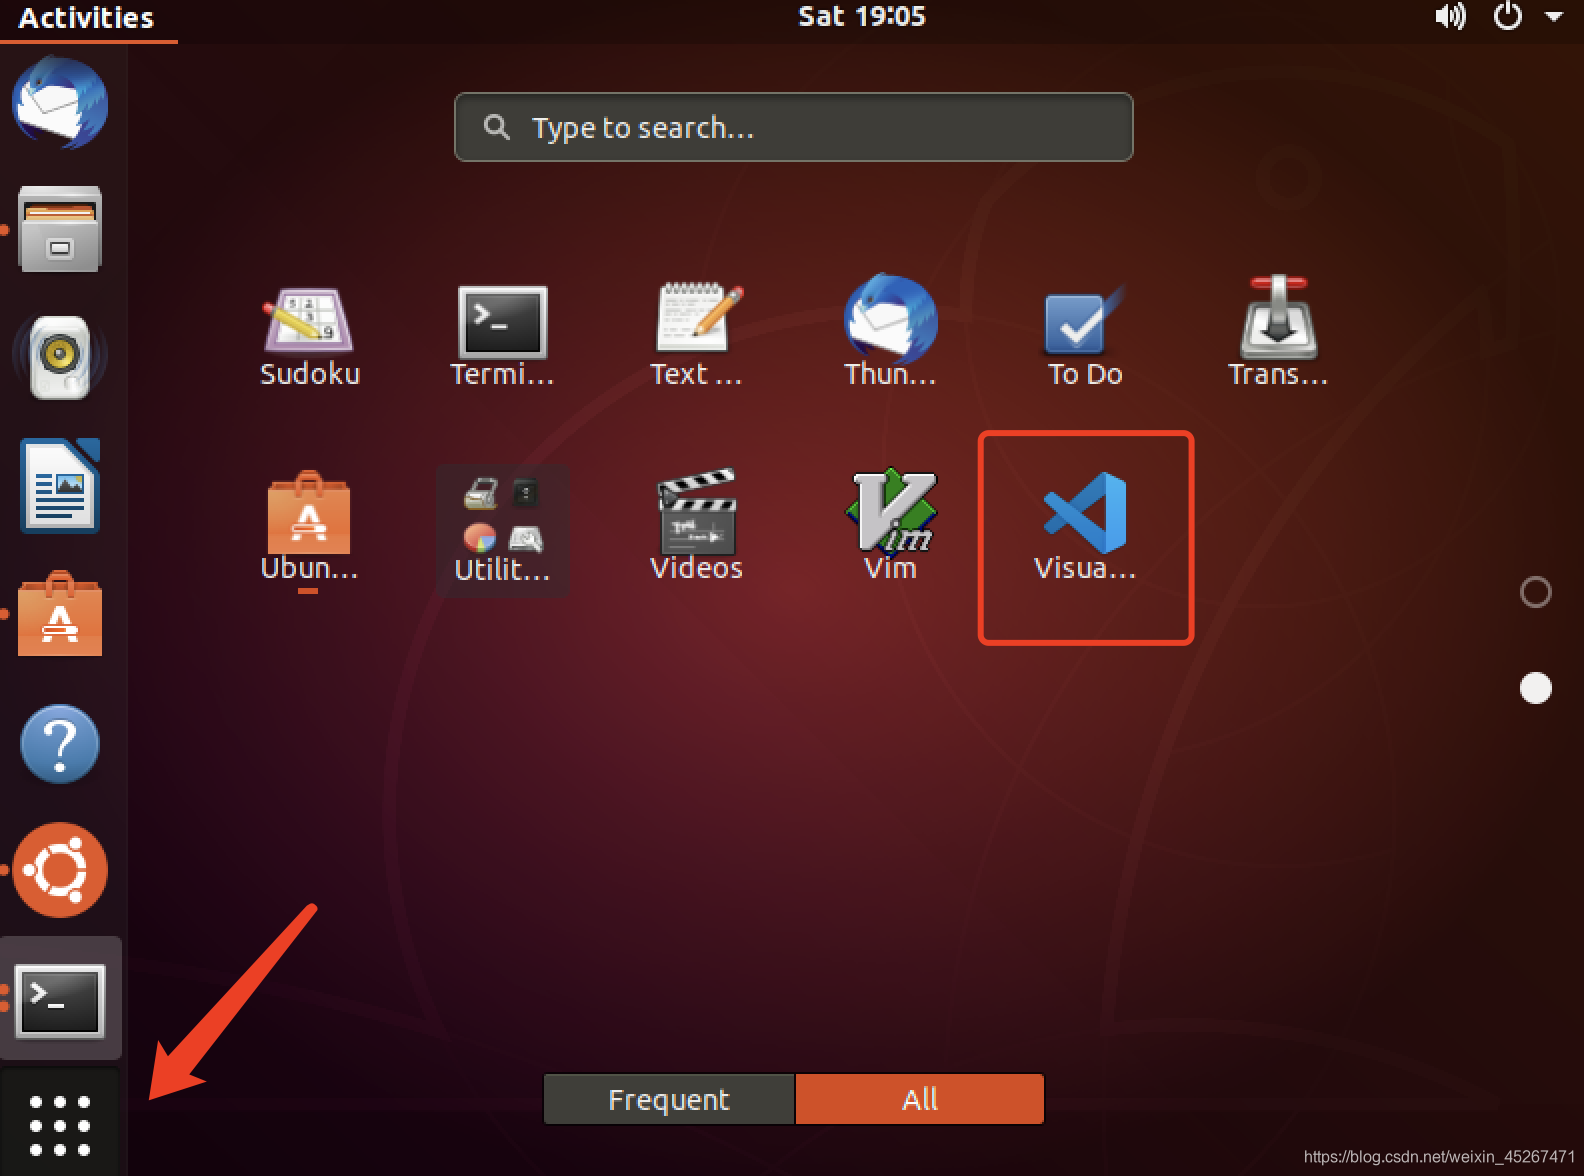1584x1176 pixels.
Task: Click the Ubuntu logo icon in dock
Action: pyautogui.click(x=60, y=870)
